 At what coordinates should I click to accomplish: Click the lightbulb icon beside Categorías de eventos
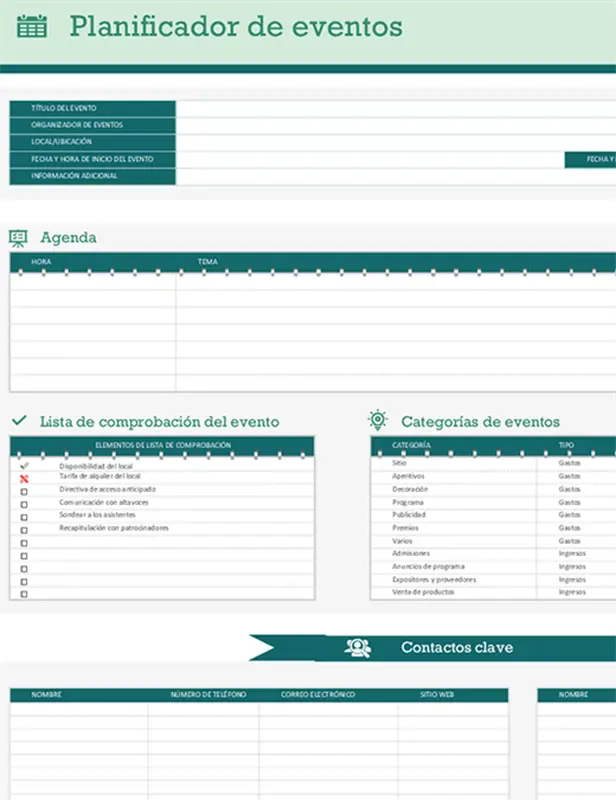click(378, 421)
